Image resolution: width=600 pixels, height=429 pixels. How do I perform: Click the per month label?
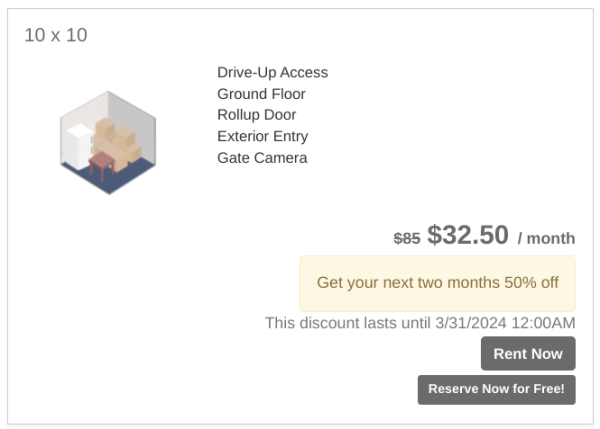(x=546, y=238)
